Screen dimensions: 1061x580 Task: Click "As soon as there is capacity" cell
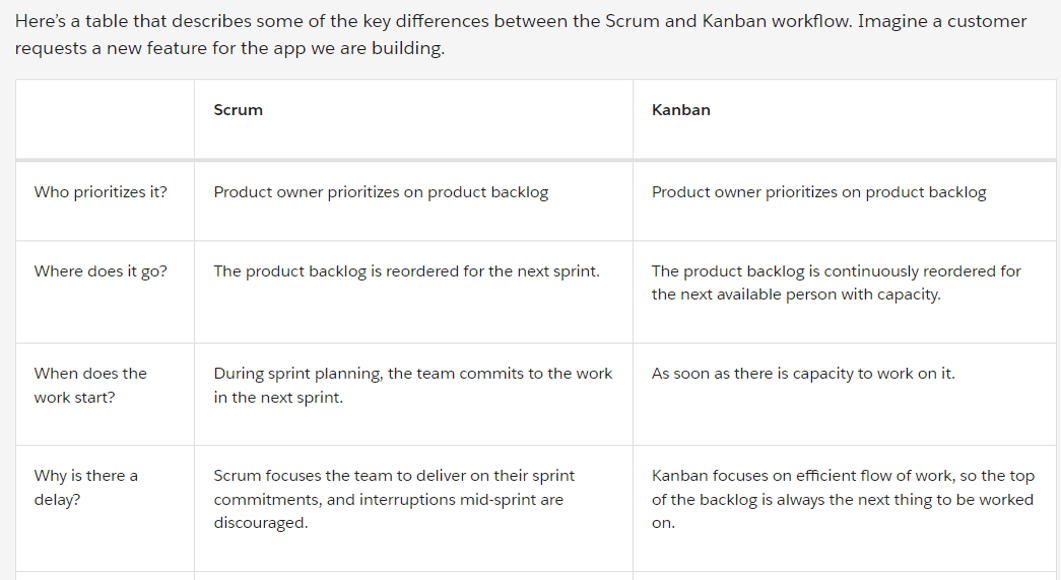(x=802, y=373)
